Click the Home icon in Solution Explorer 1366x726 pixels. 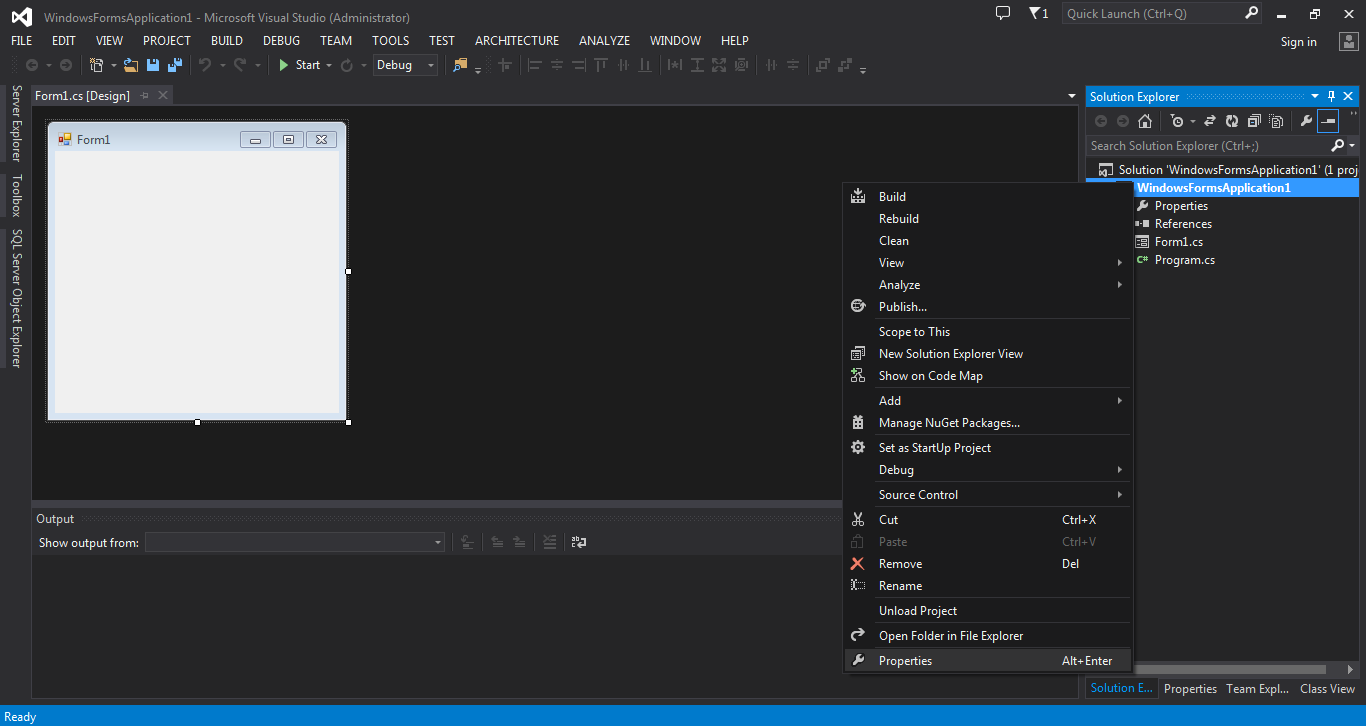click(1145, 121)
